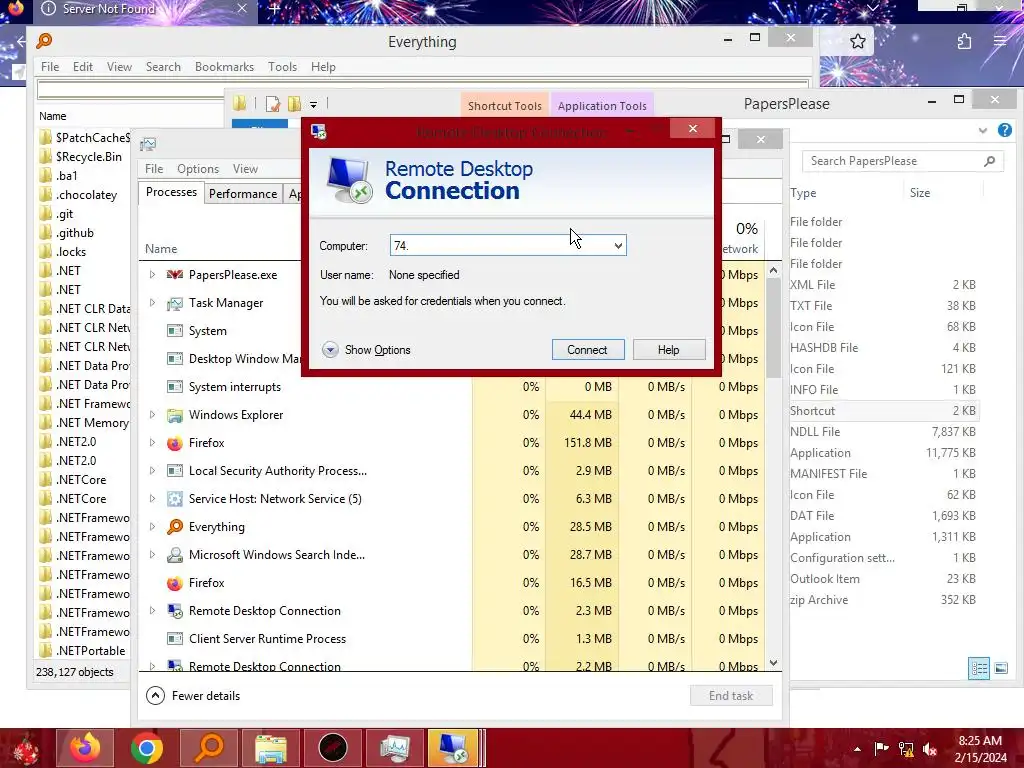Expand Microsoft Windows Search Indexer row
This screenshot has height=768, width=1024.
point(152,555)
